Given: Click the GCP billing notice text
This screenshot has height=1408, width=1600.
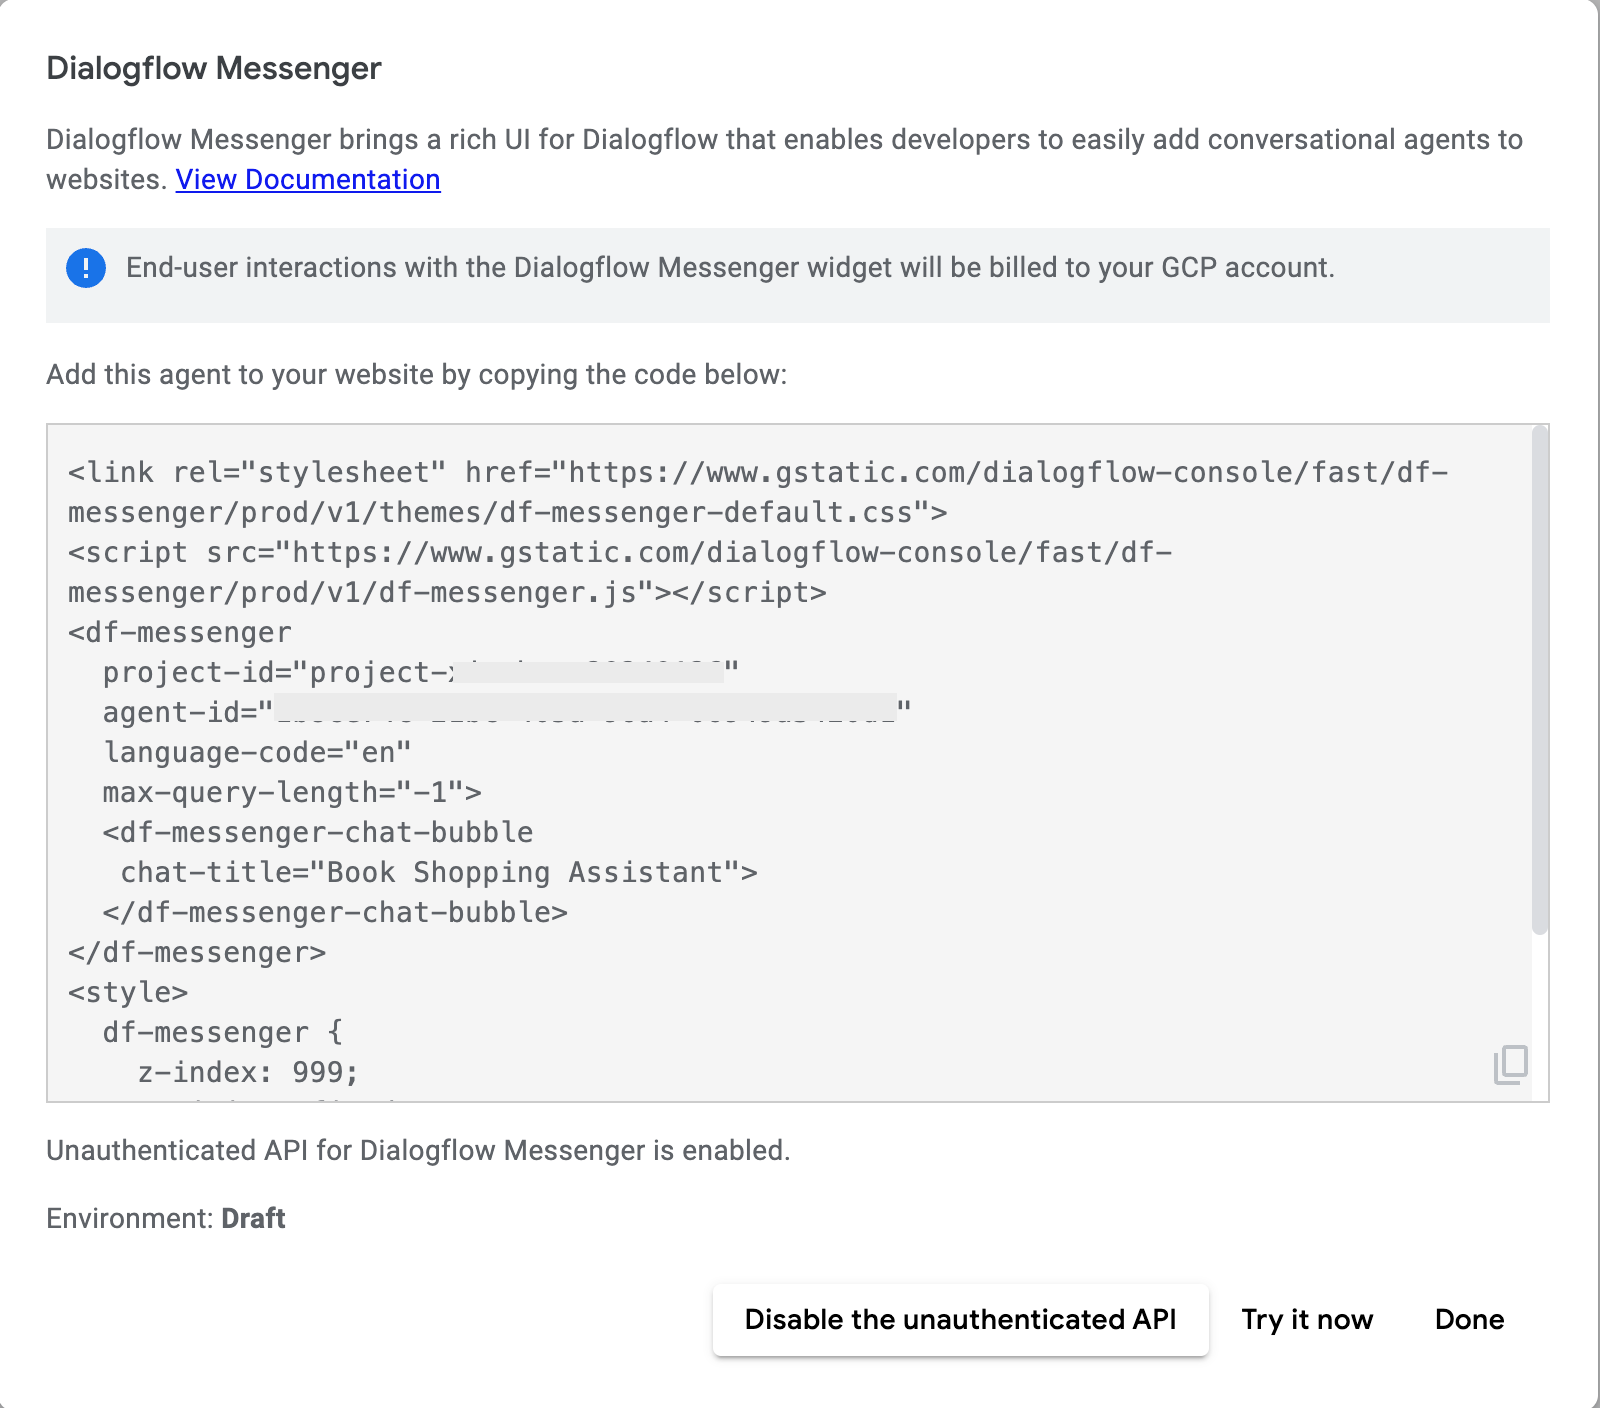Looking at the screenshot, I should [730, 268].
